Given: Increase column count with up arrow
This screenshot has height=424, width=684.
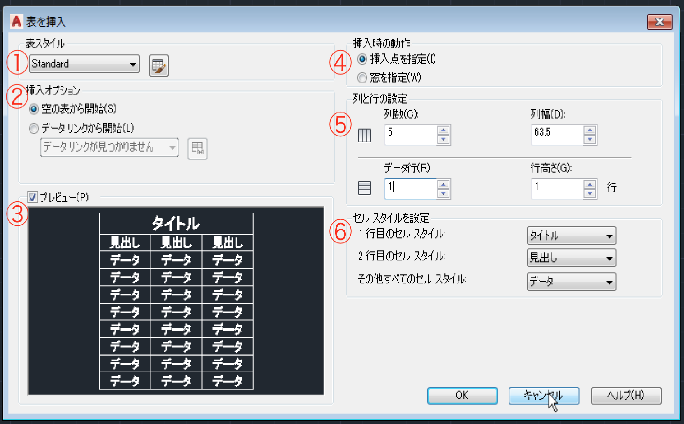Looking at the screenshot, I should click(443, 130).
